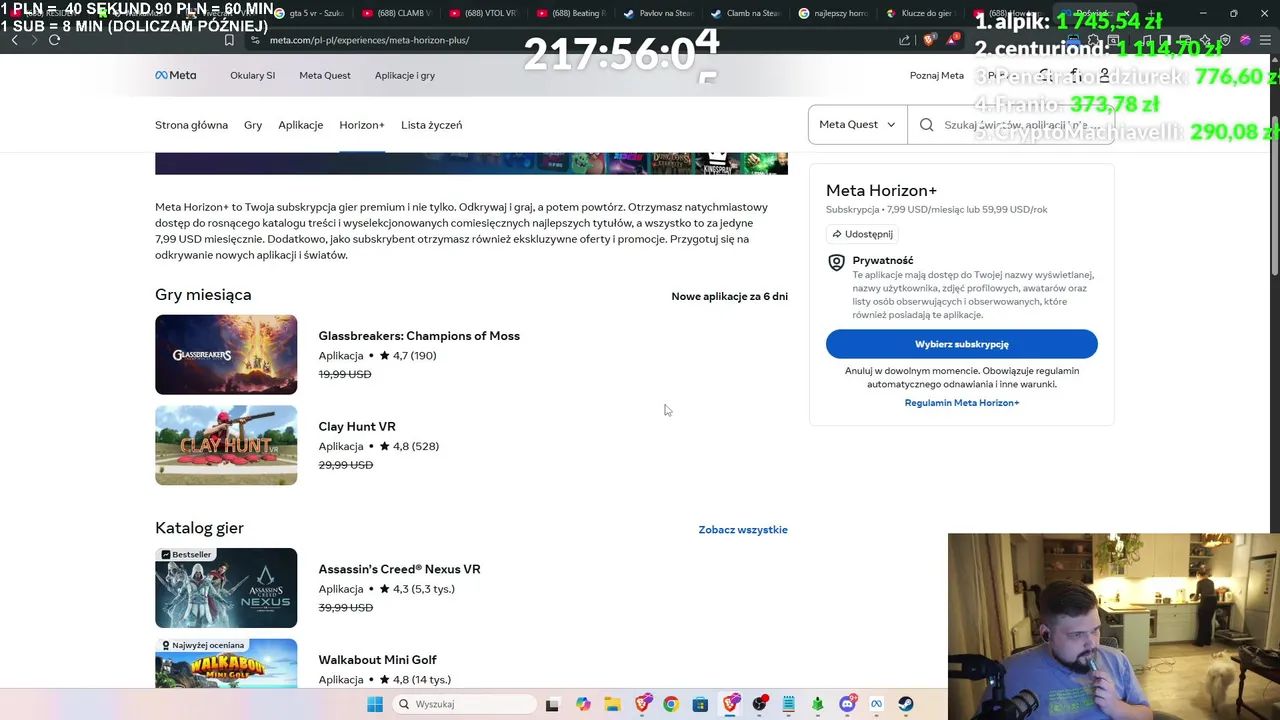This screenshot has width=1280, height=720.
Task: Open Brave Shields lion icon
Action: pos(929,40)
